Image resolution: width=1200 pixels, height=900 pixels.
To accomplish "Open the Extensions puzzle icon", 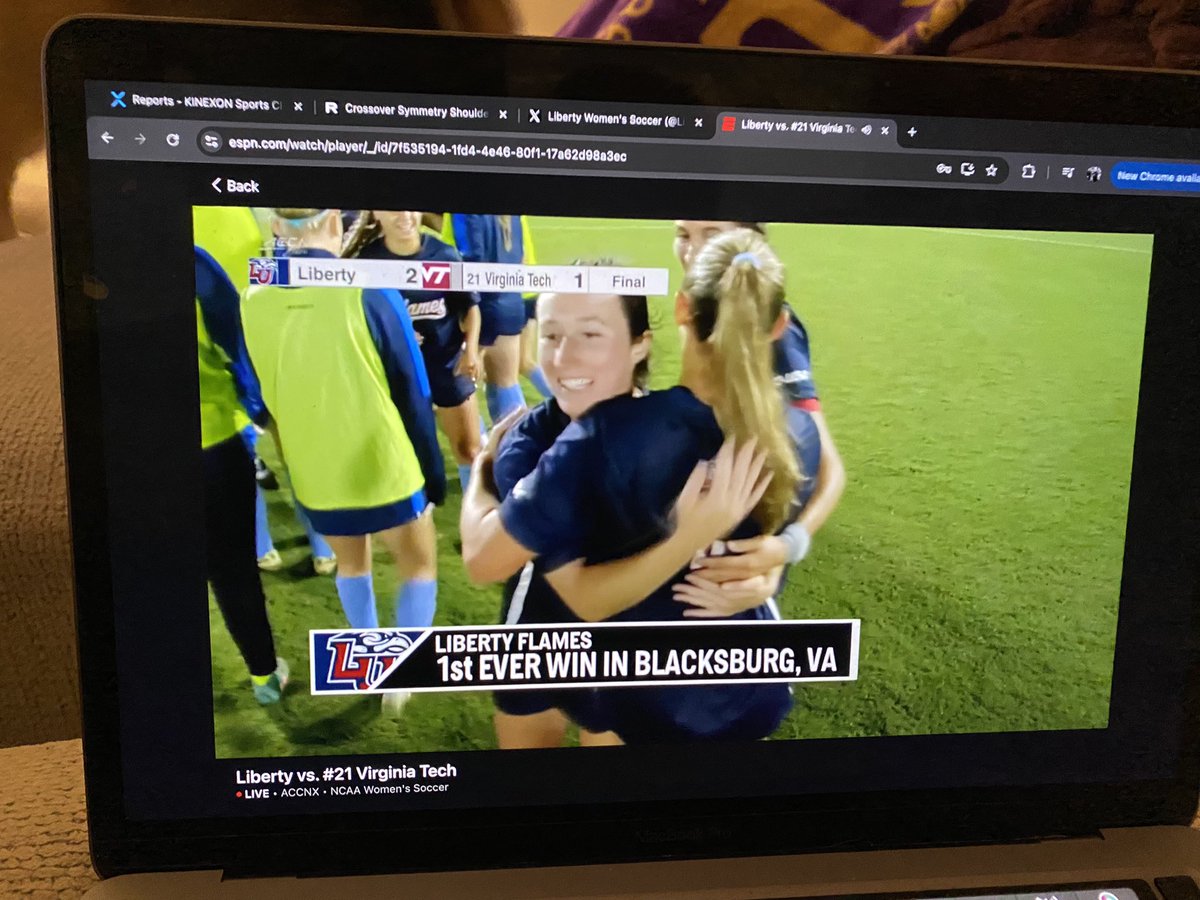I will (1028, 172).
